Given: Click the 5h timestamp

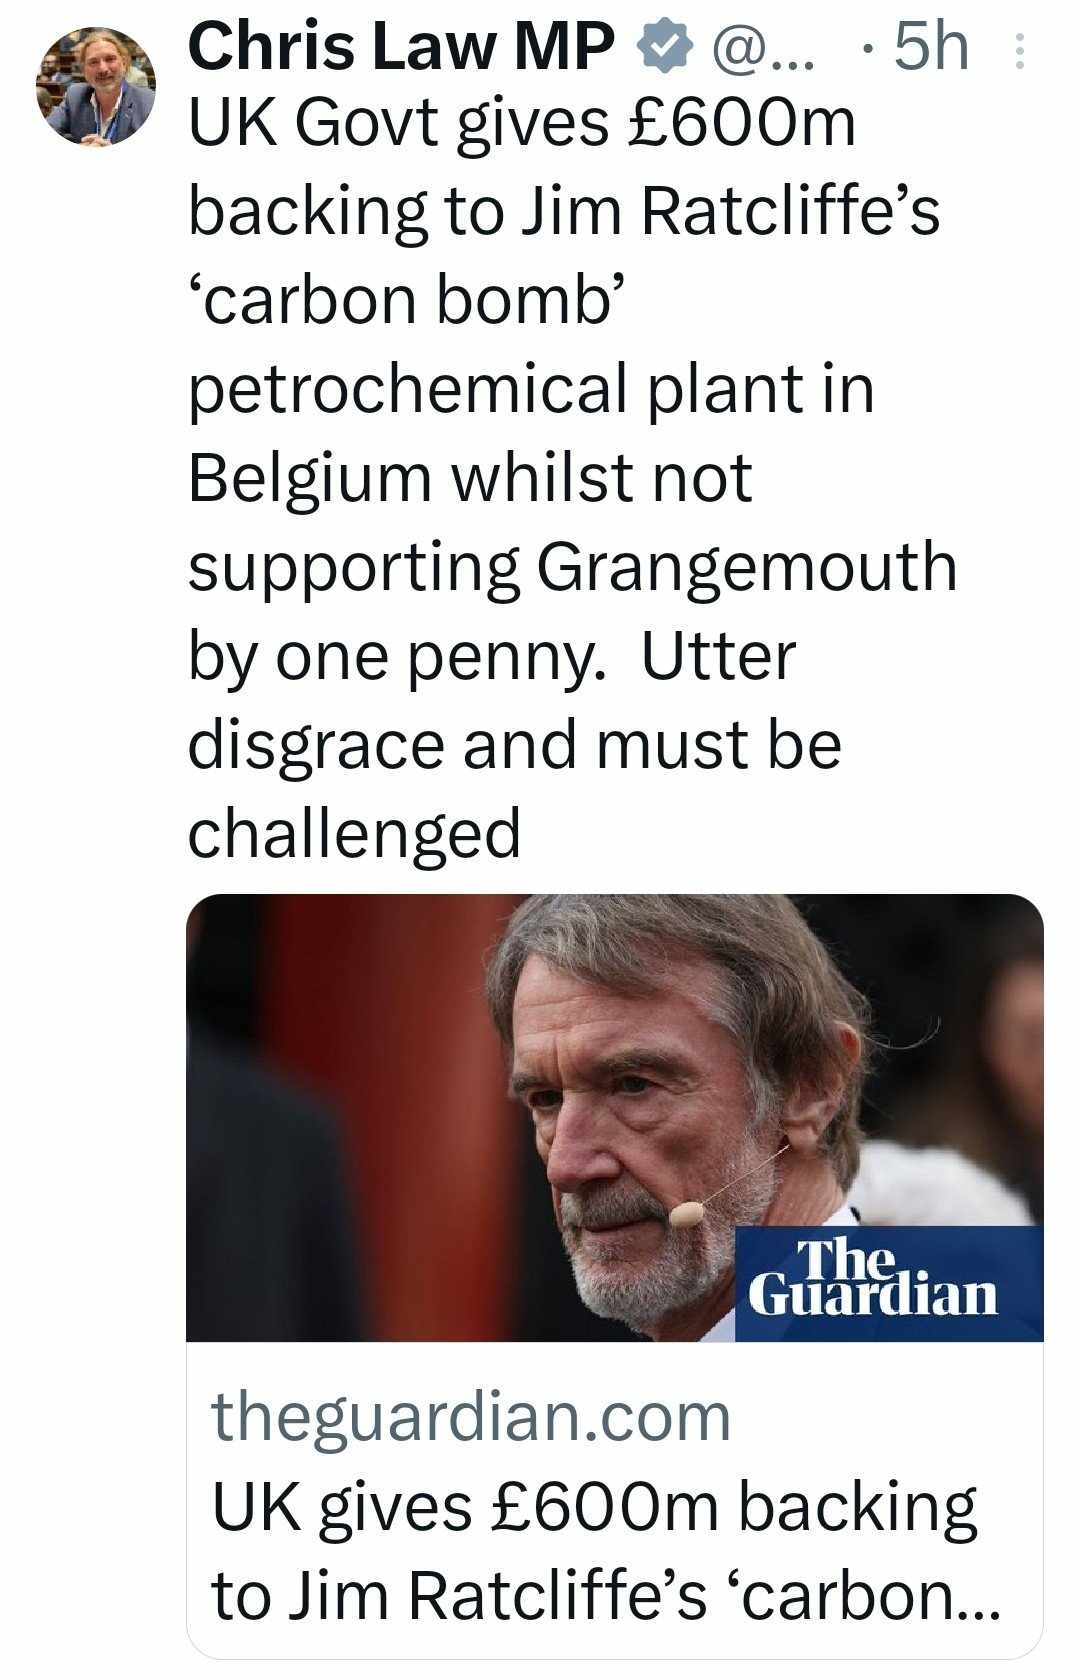Looking at the screenshot, I should pos(932,47).
